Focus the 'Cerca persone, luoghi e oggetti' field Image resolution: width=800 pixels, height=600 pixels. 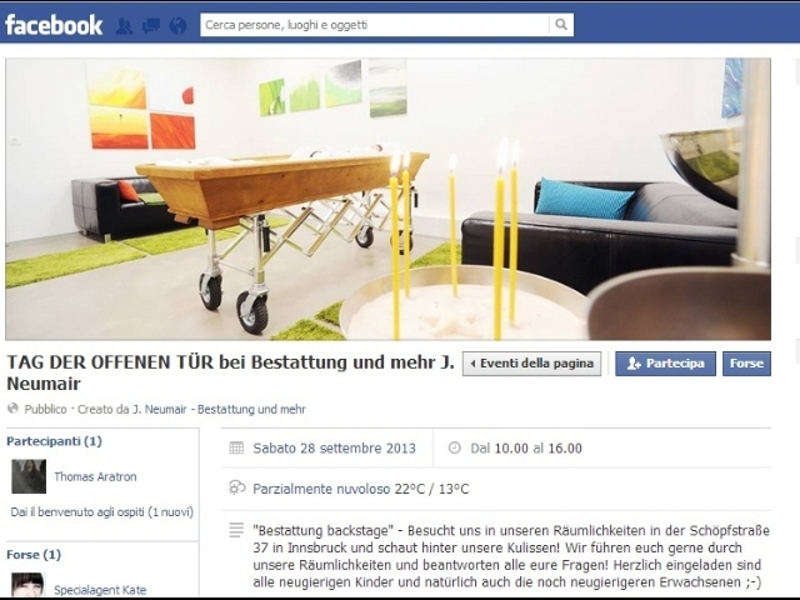pos(375,24)
